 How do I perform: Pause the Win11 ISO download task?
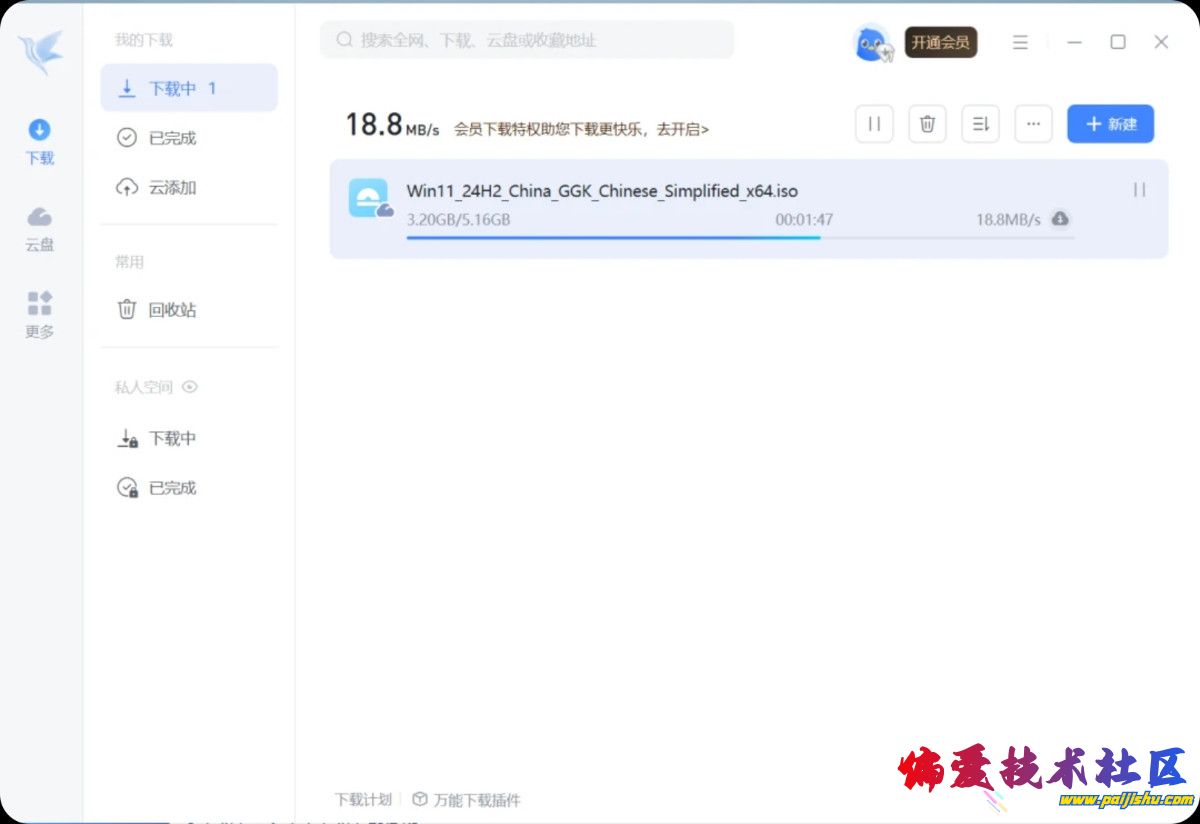(x=1139, y=190)
